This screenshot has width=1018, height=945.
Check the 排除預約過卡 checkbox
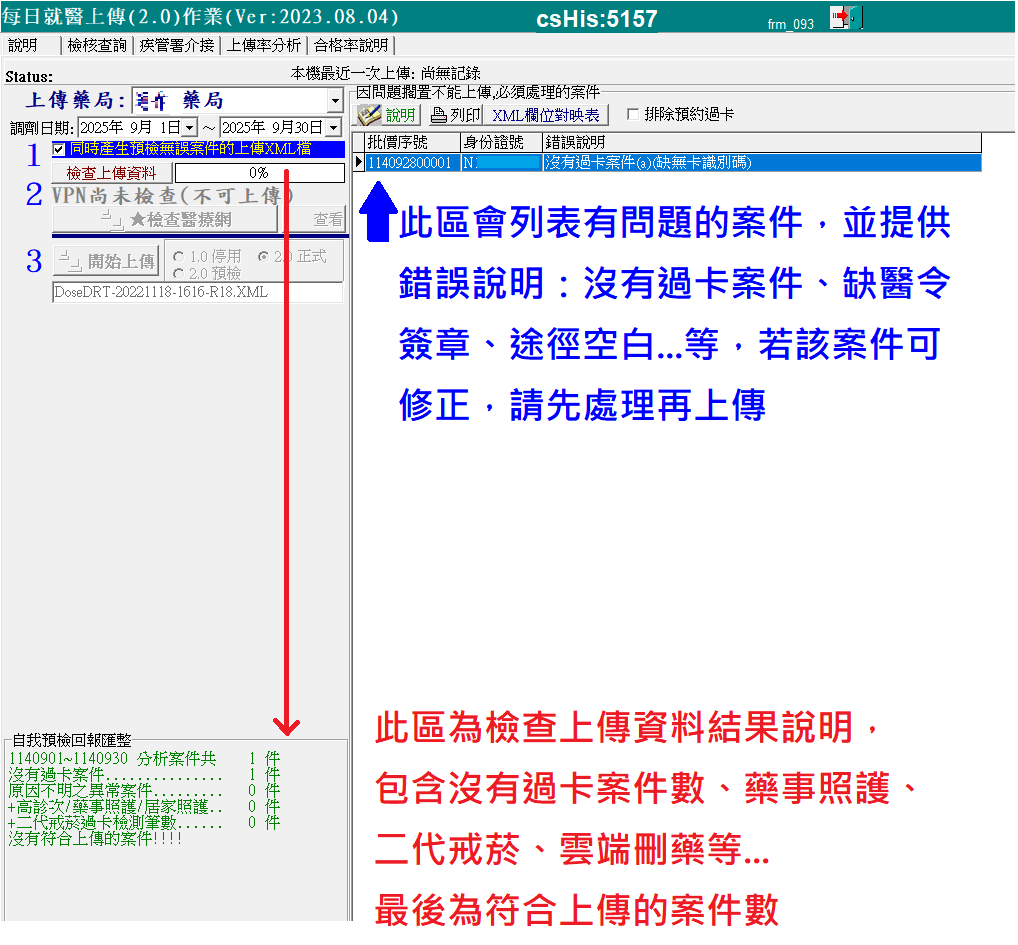click(x=632, y=115)
